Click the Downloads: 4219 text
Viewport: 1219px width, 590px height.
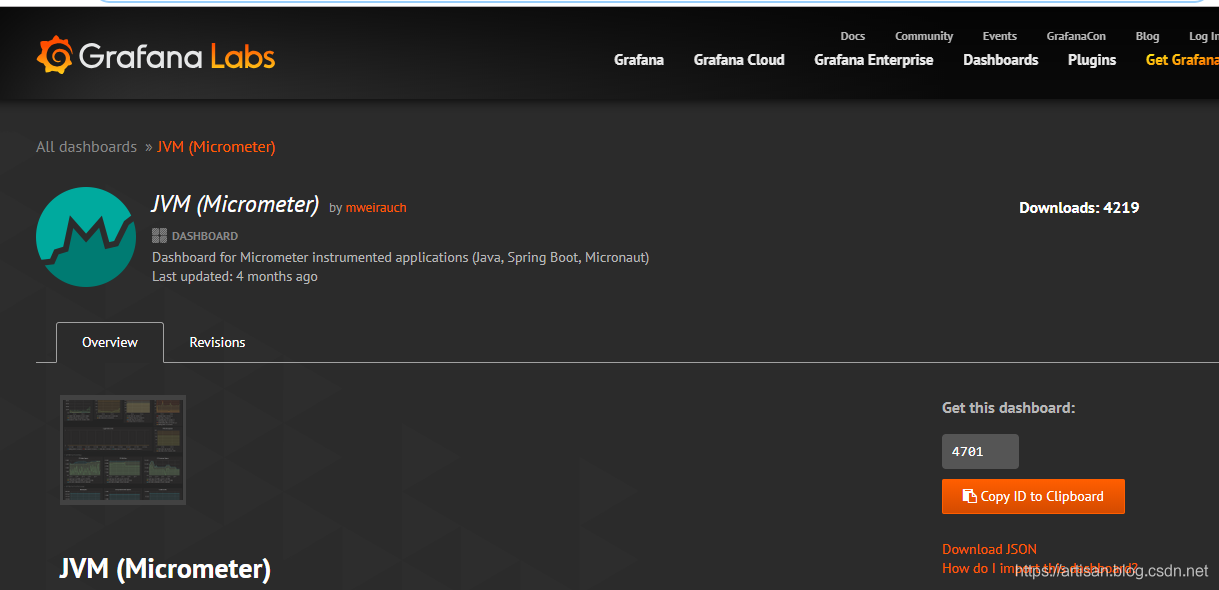(1079, 208)
